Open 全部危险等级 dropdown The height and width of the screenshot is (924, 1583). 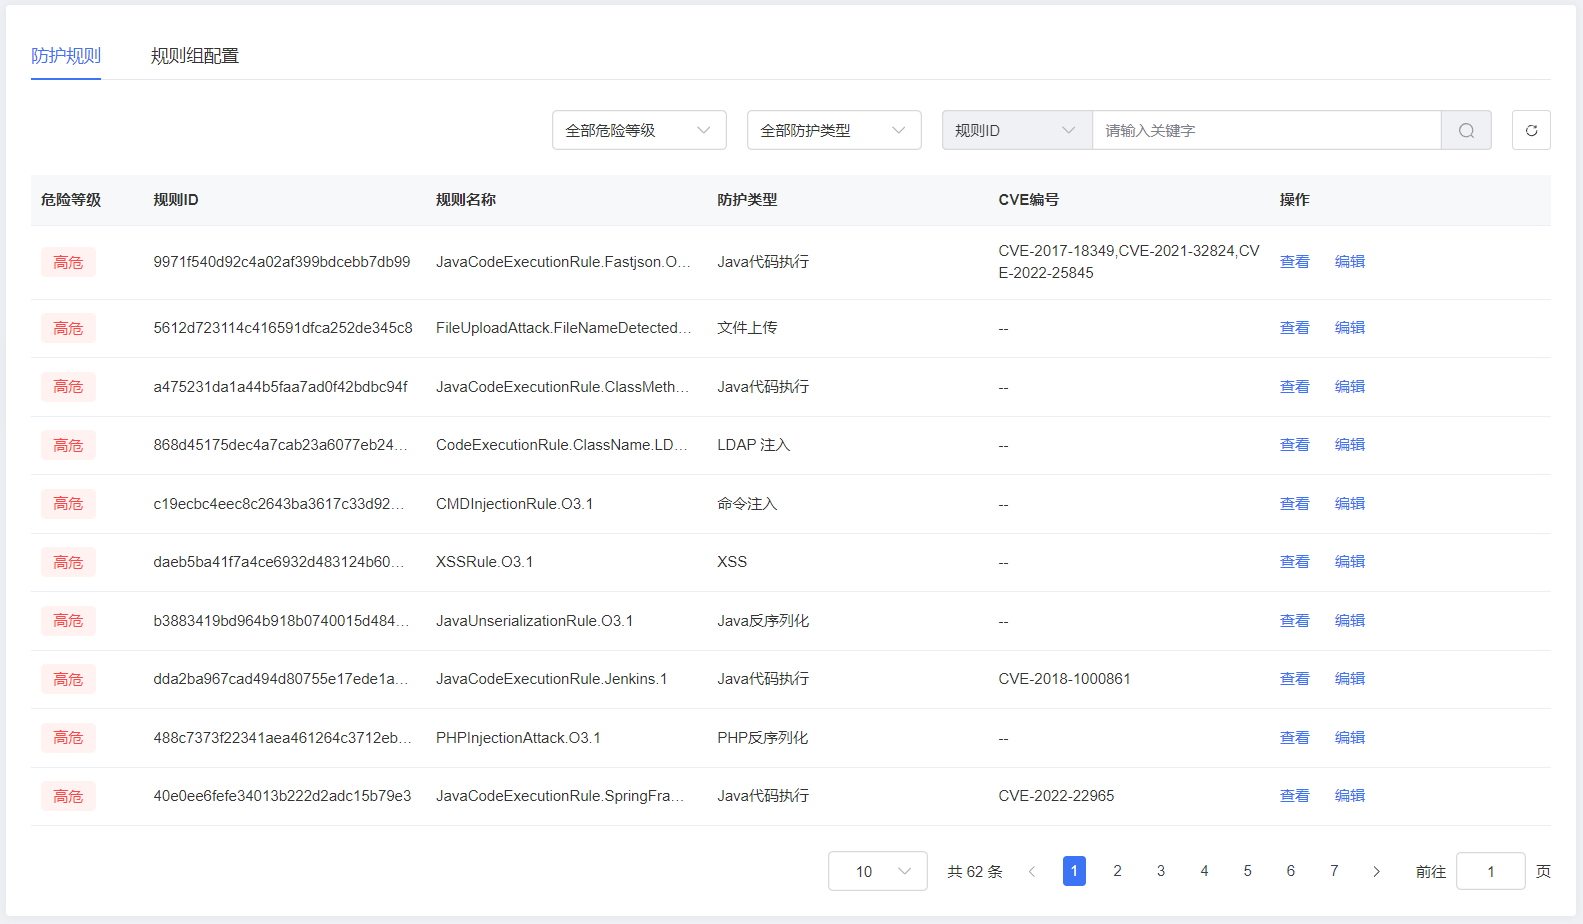pos(639,130)
